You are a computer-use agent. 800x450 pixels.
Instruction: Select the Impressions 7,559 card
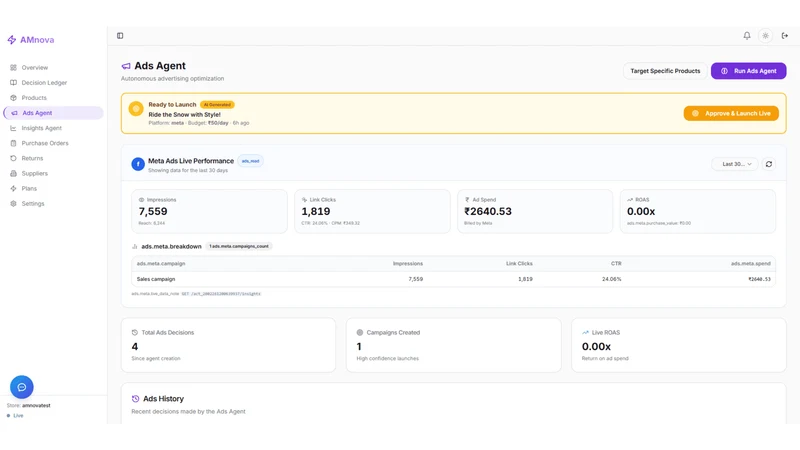209,211
